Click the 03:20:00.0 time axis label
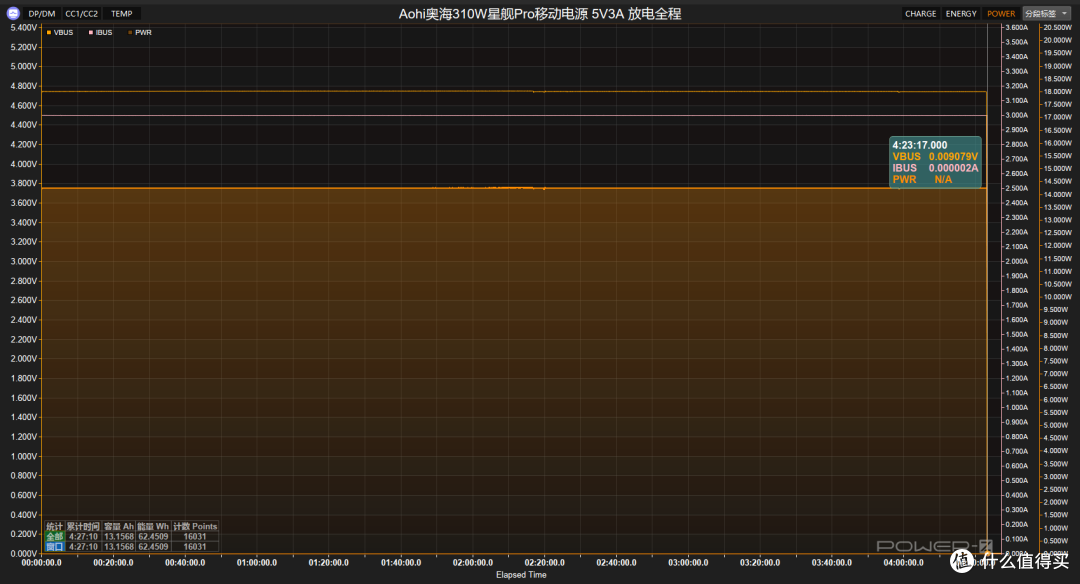 pyautogui.click(x=760, y=563)
